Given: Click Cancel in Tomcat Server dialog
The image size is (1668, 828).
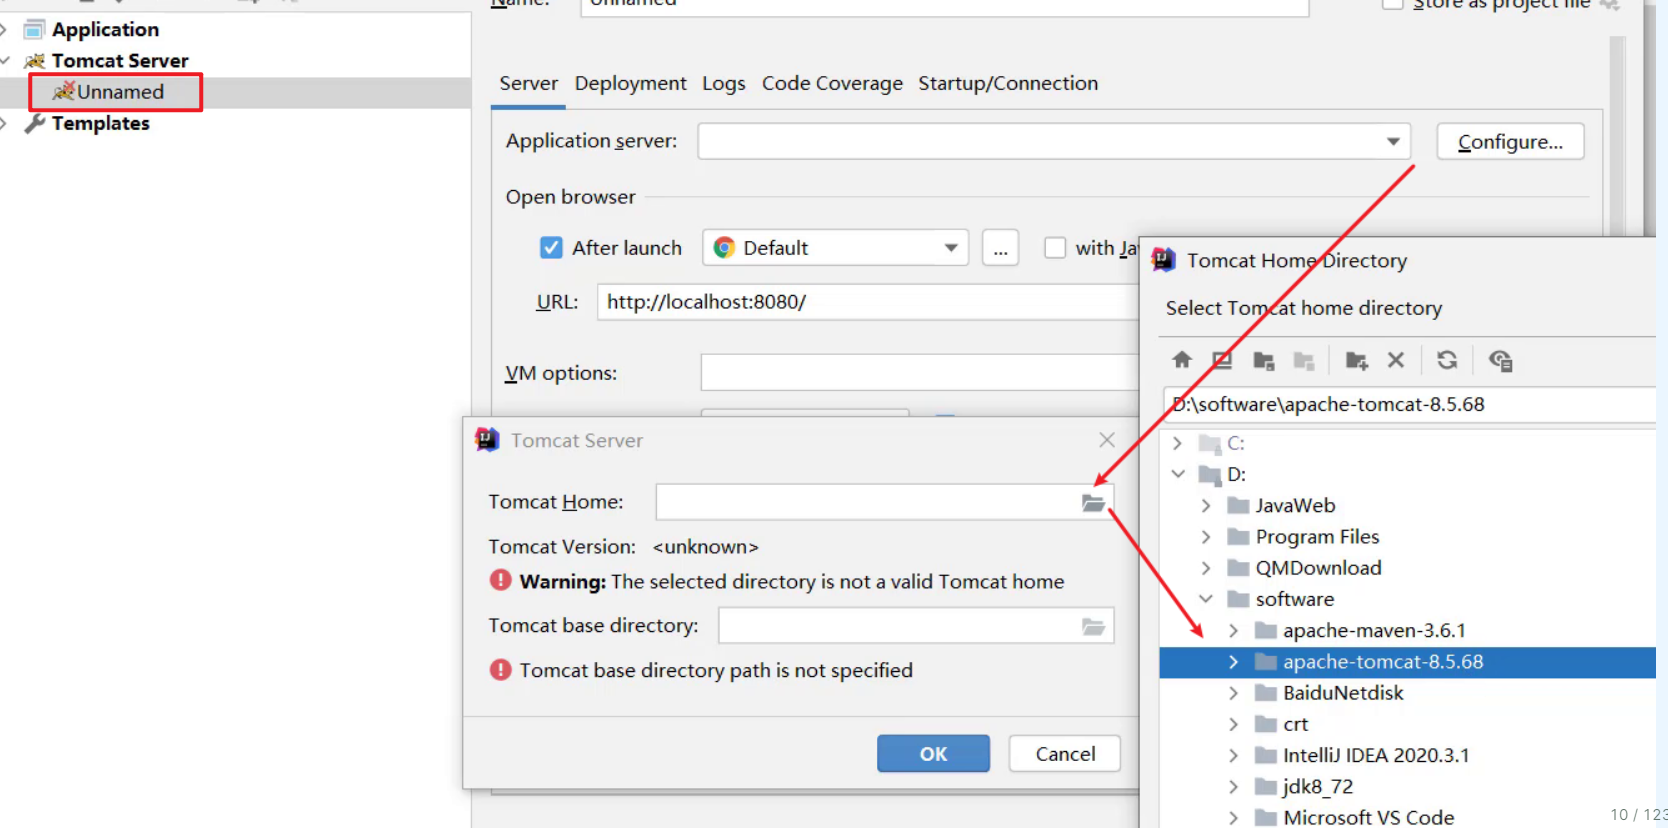Looking at the screenshot, I should click(x=1065, y=754).
